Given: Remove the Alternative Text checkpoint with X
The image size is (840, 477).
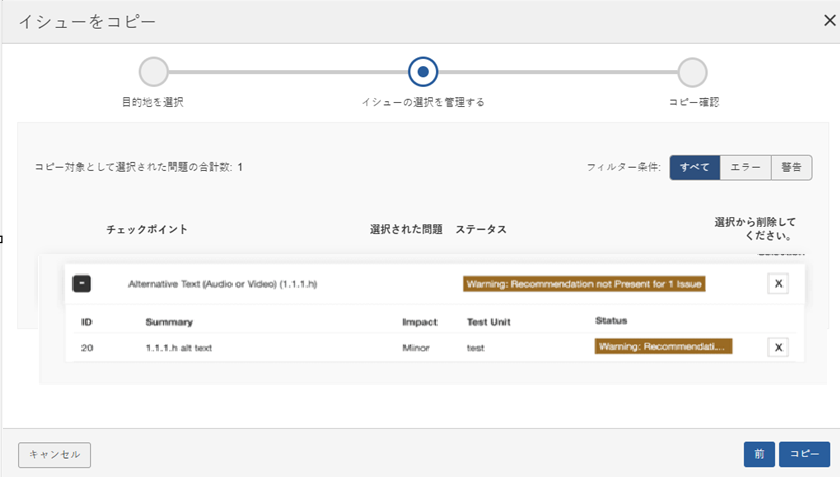Looking at the screenshot, I should click(x=778, y=284).
